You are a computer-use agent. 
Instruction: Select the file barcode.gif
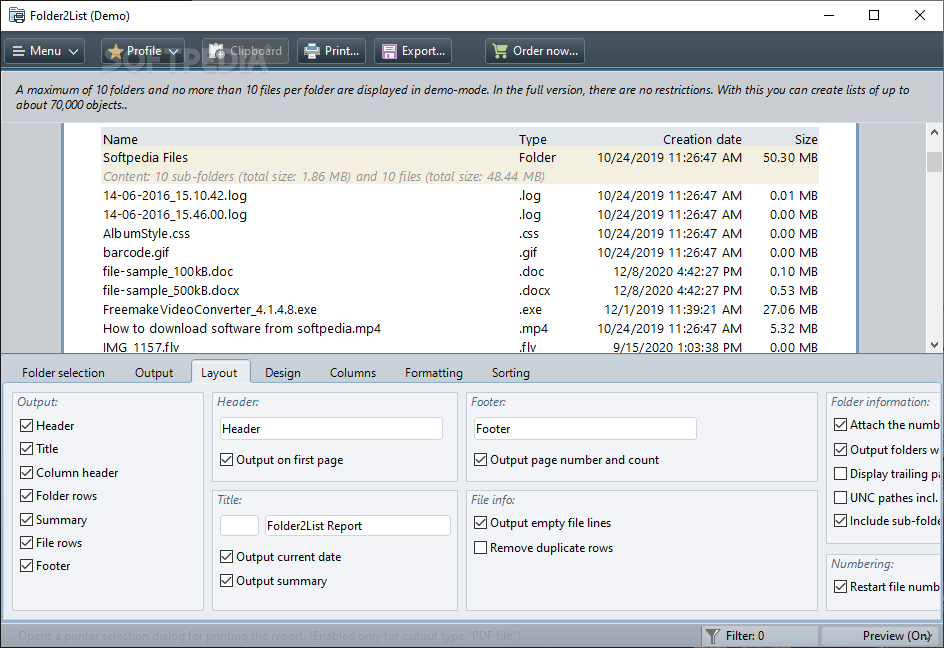click(460, 252)
